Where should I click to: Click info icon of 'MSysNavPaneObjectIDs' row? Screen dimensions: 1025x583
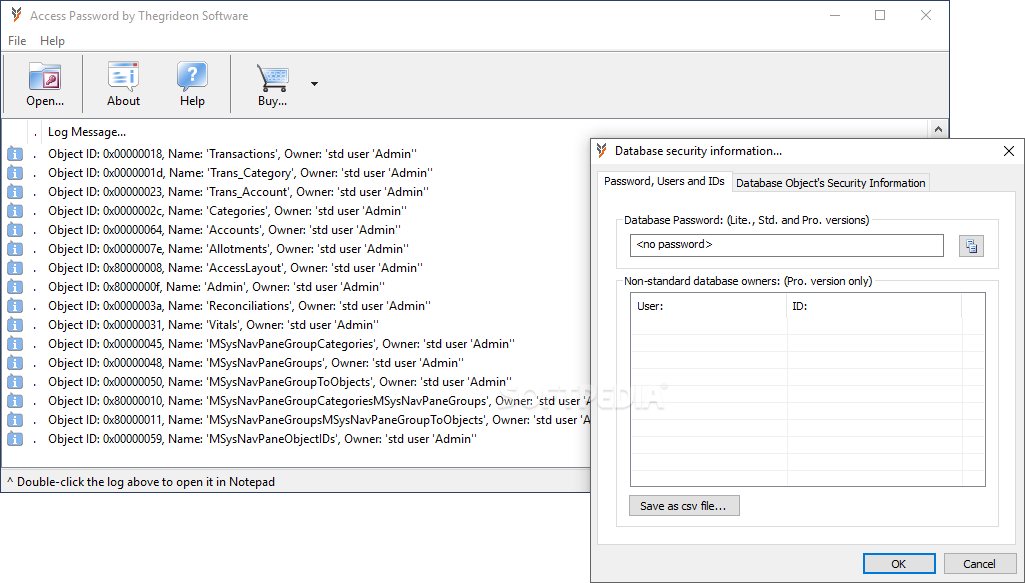coord(15,439)
